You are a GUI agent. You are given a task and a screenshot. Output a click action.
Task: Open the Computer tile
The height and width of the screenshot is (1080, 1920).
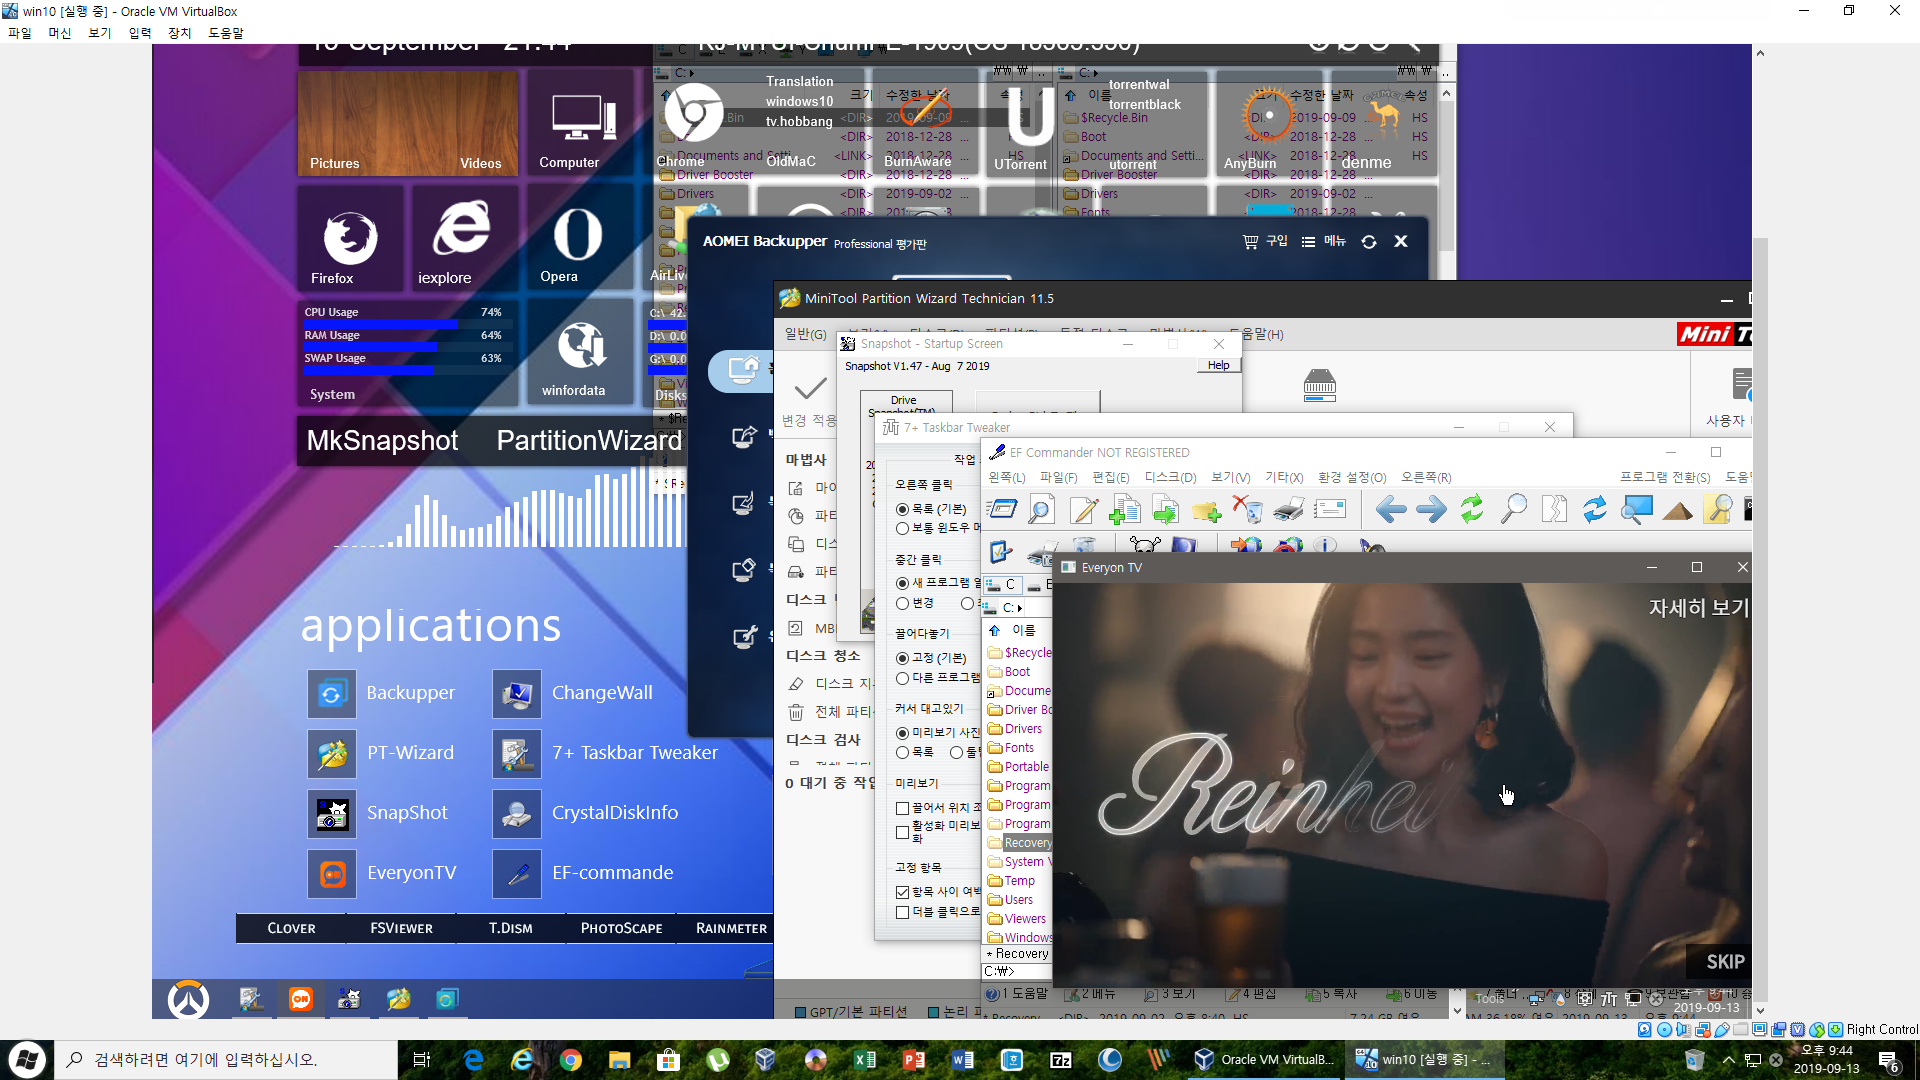[582, 123]
